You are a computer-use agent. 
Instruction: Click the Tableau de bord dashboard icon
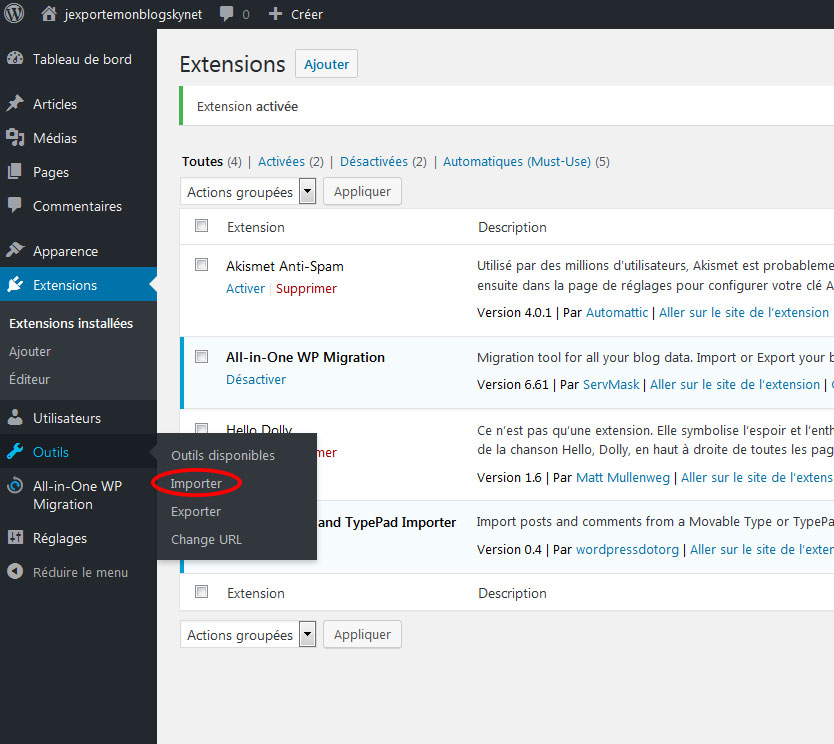point(15,58)
